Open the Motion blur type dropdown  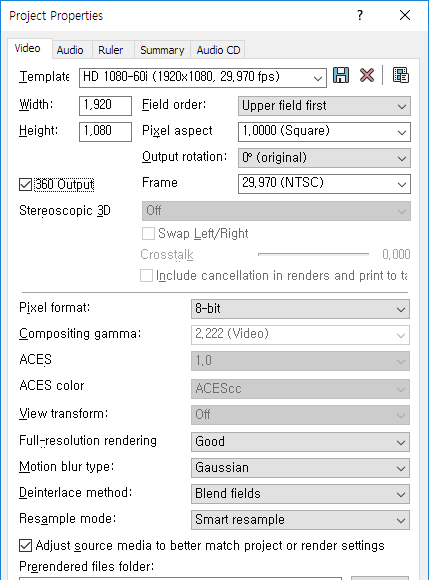(300, 468)
